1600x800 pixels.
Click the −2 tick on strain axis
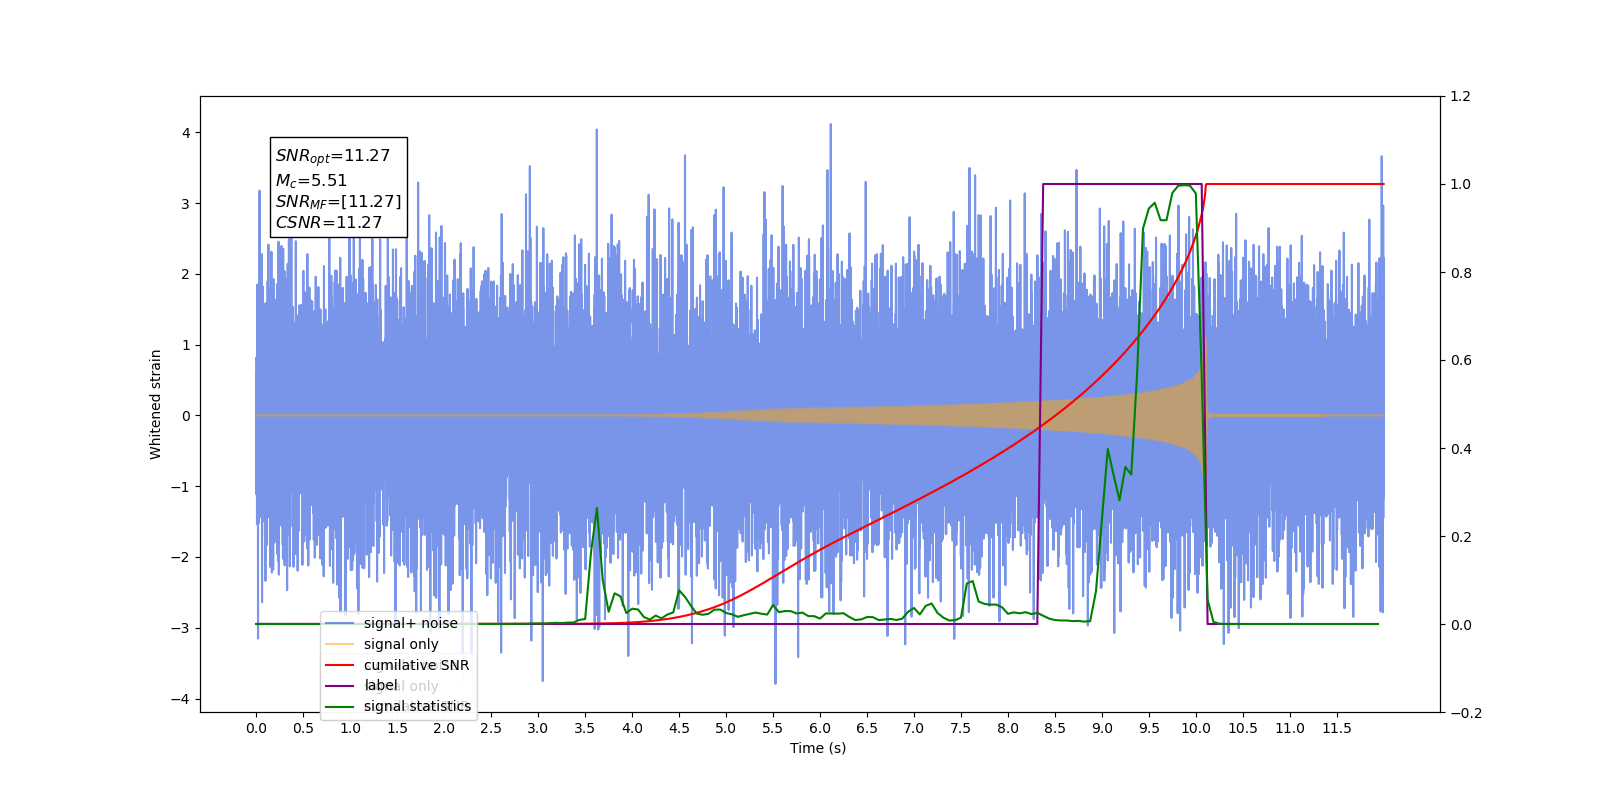(x=182, y=558)
